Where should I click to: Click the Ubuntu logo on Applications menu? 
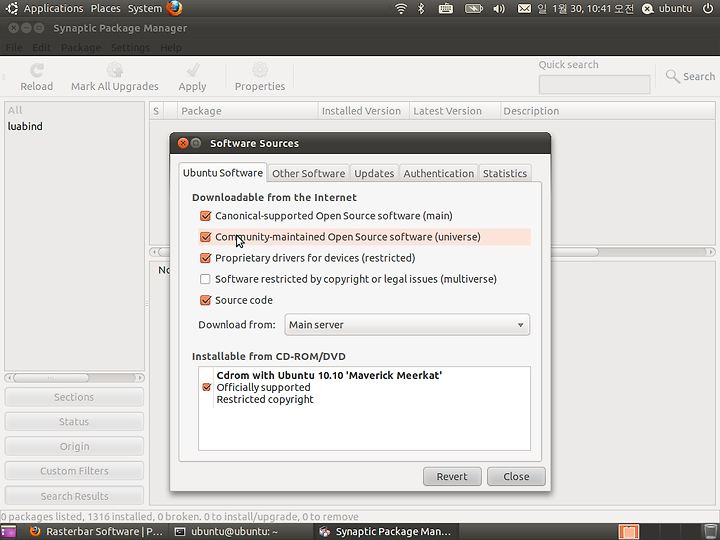12,8
